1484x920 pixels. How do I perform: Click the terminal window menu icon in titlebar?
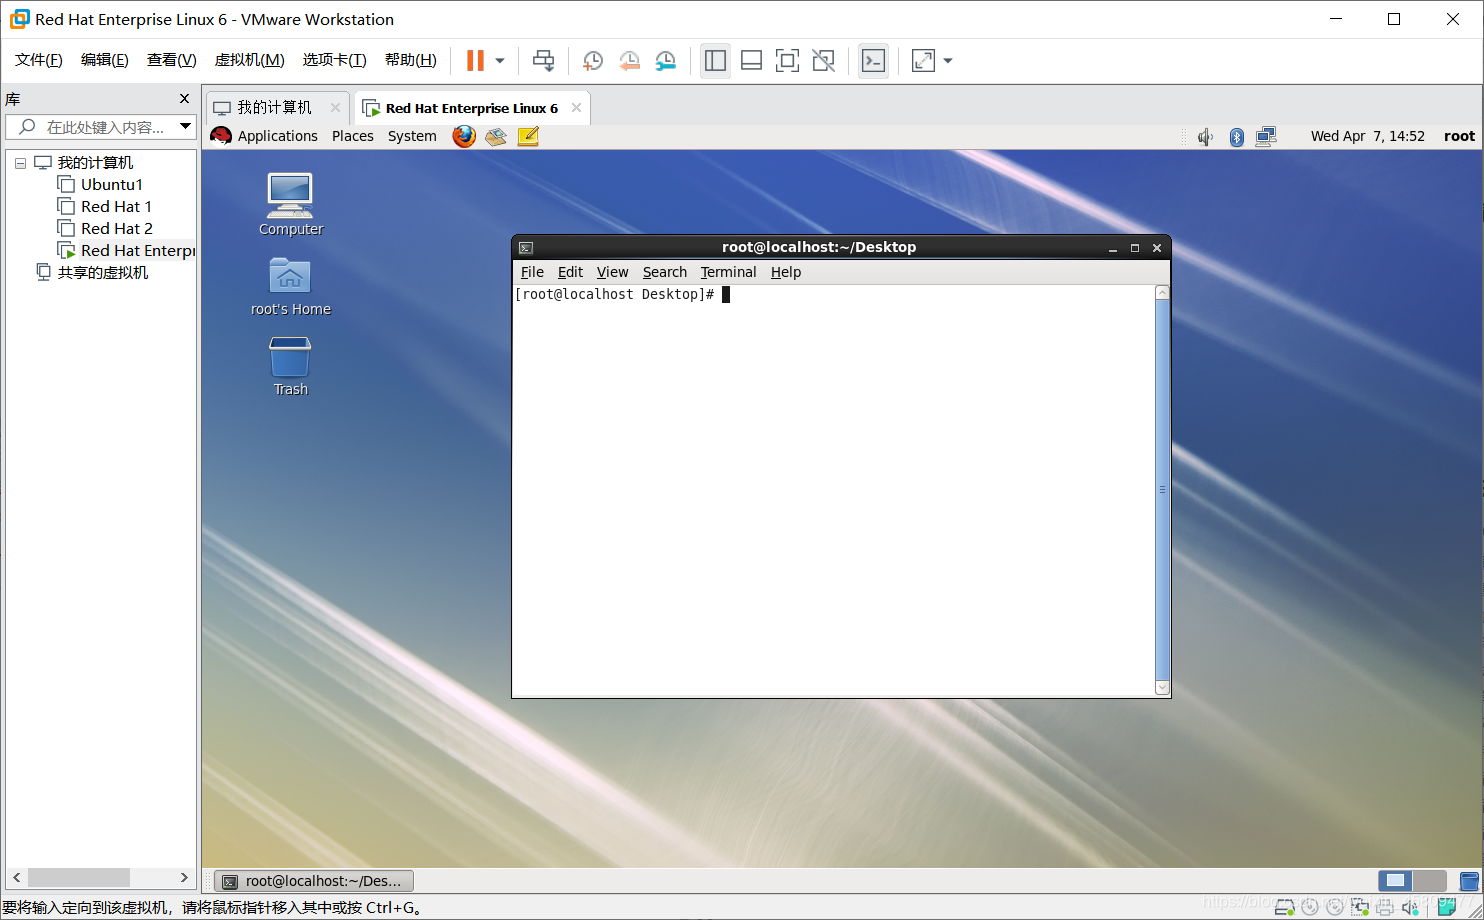pyautogui.click(x=526, y=248)
